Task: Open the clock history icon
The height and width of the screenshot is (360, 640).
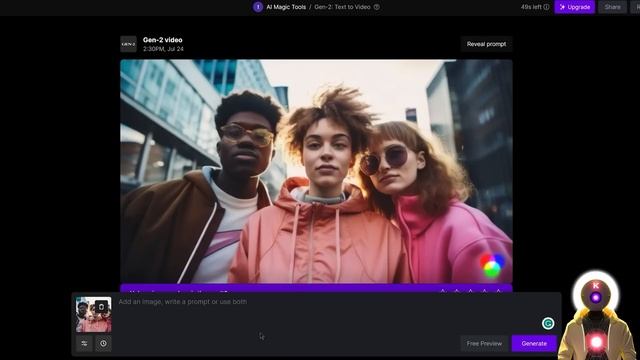Action: tap(103, 343)
